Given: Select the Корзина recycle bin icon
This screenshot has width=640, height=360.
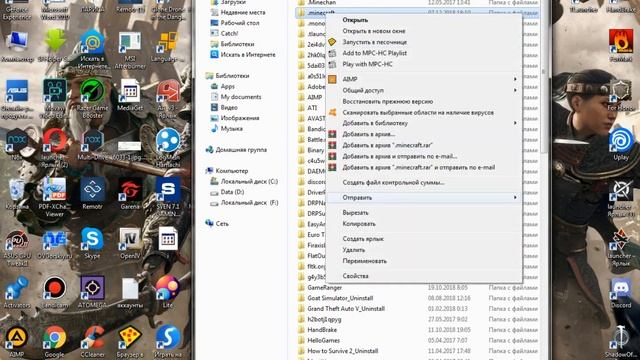Looking at the screenshot, I should pos(17,194).
